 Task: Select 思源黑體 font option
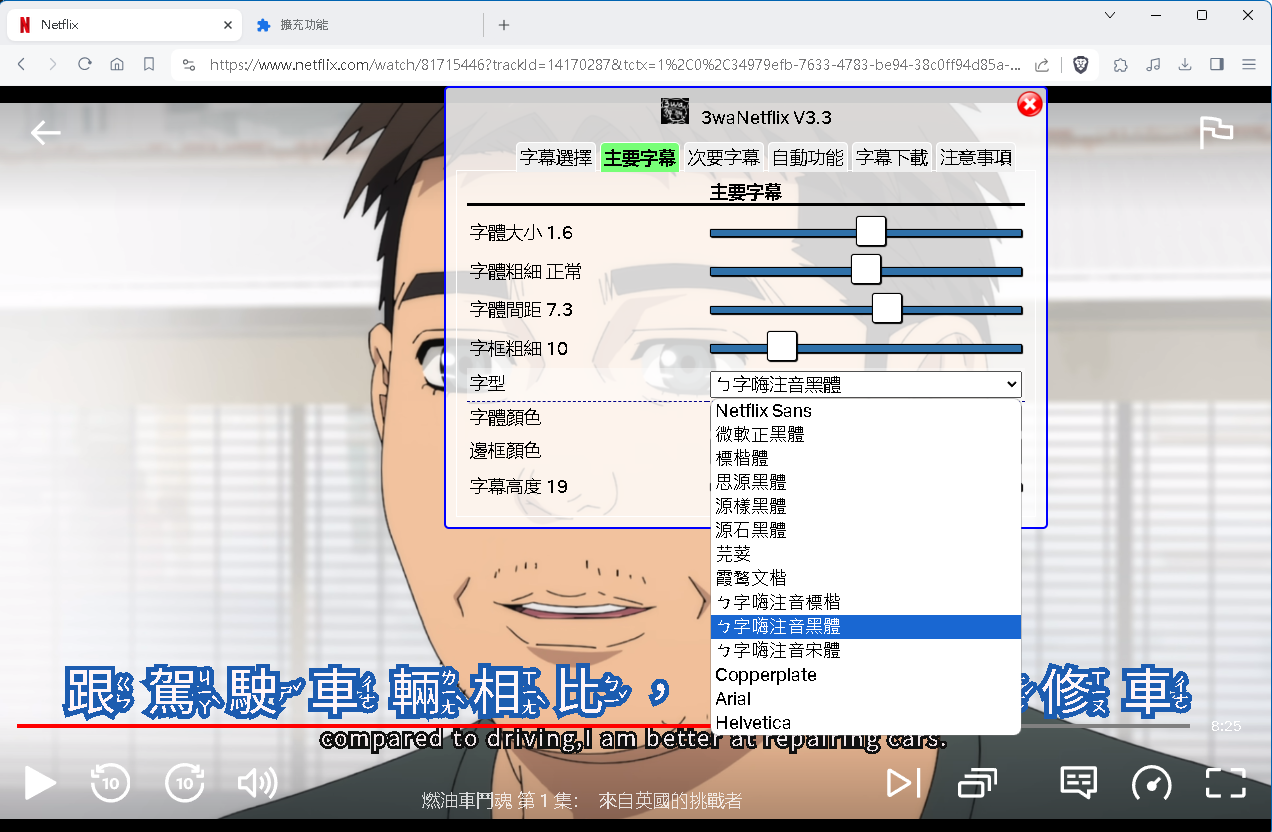866,483
